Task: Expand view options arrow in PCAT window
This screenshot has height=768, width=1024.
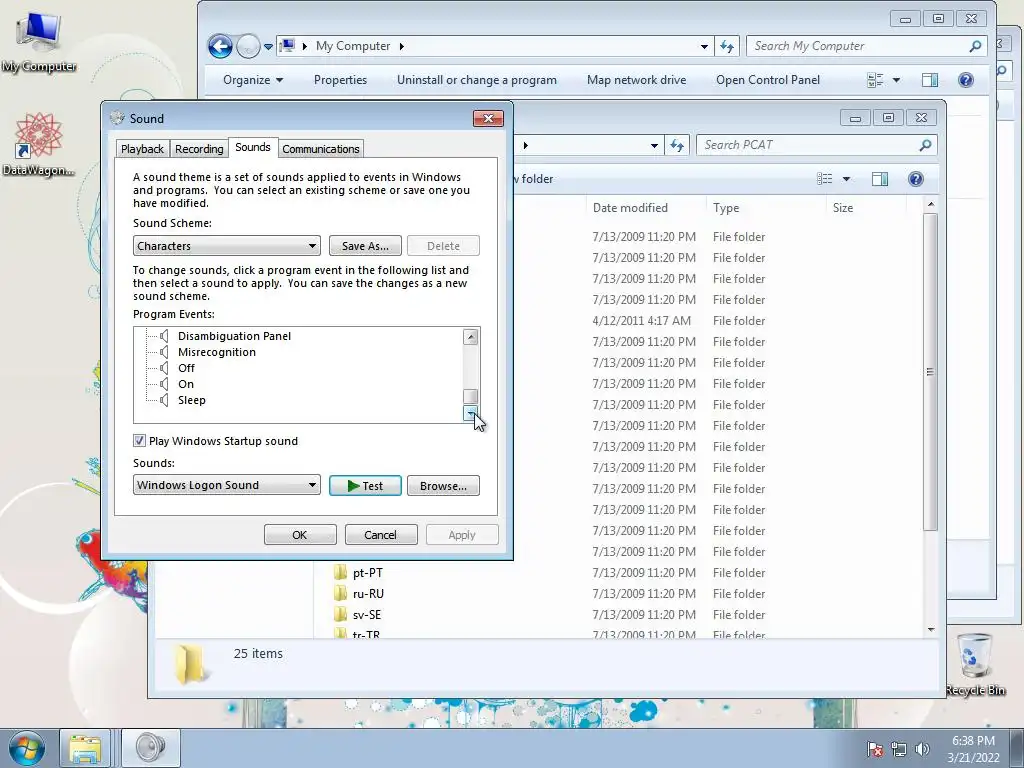Action: (846, 179)
